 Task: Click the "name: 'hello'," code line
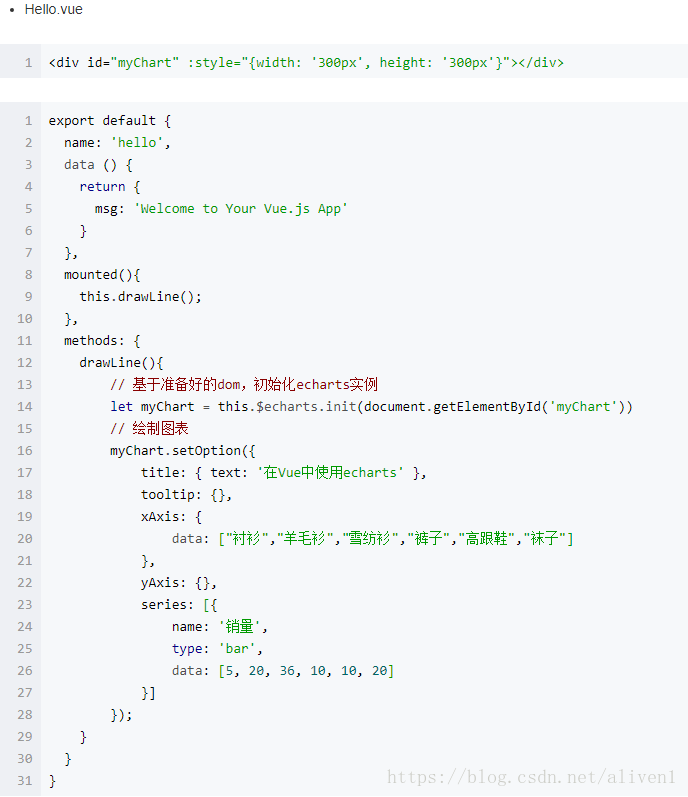(x=117, y=143)
